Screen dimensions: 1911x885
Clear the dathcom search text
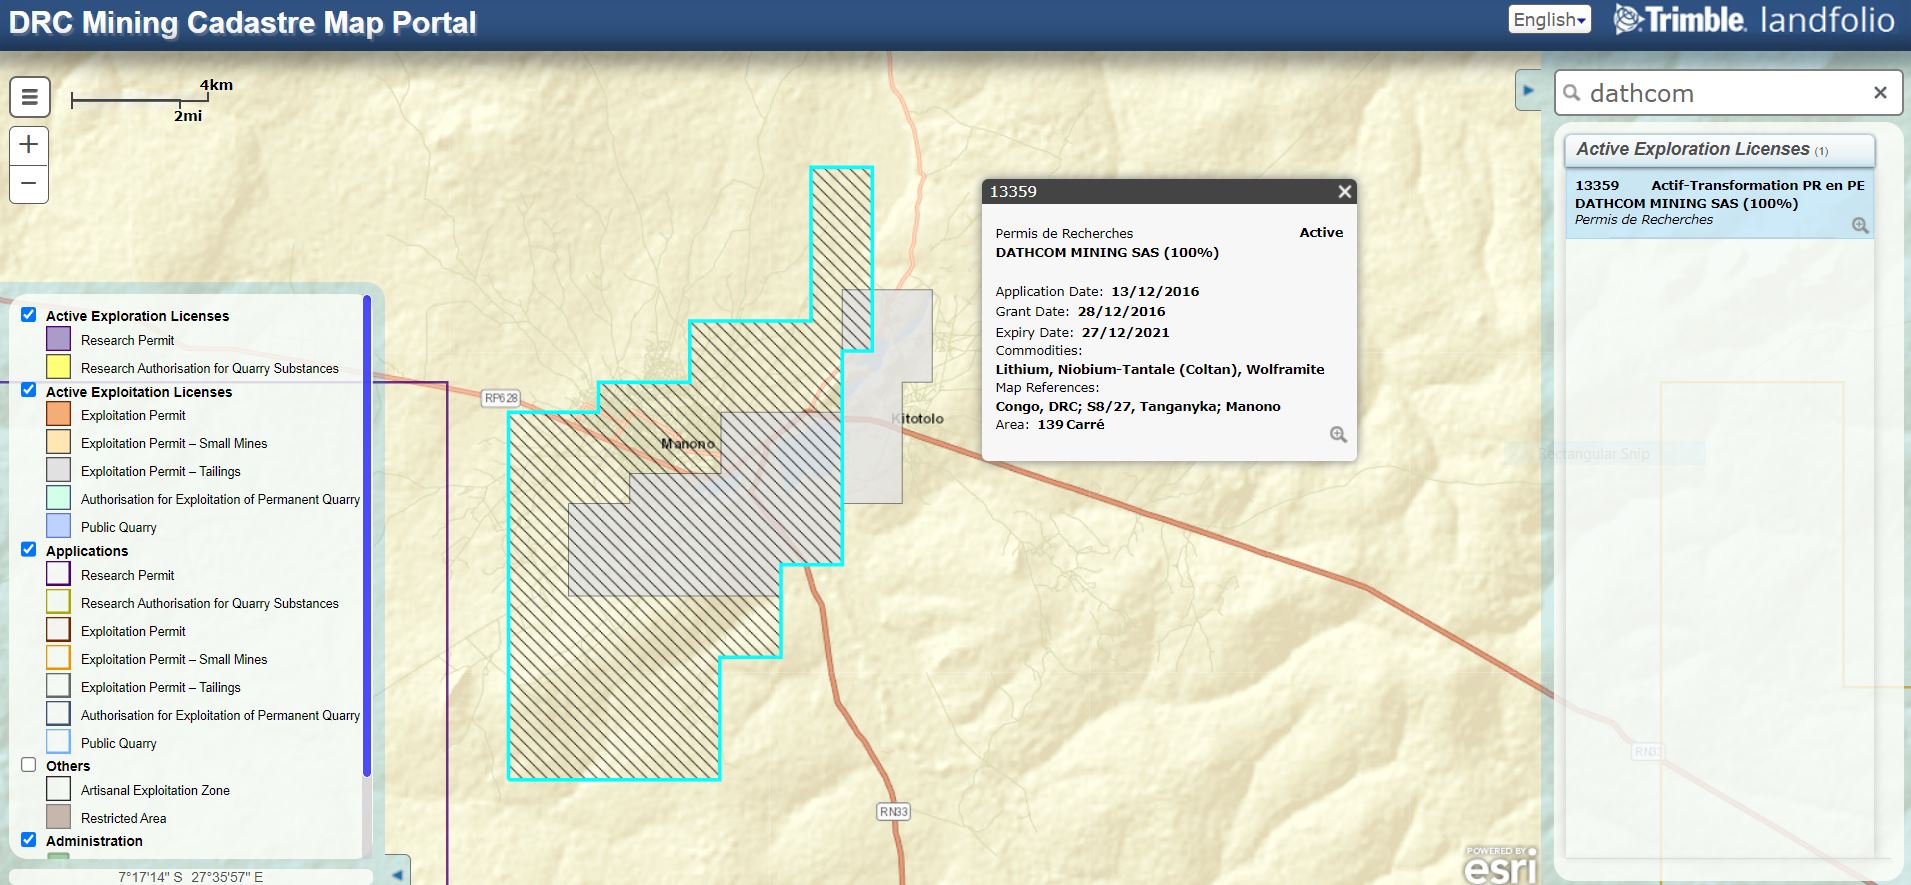(x=1880, y=93)
